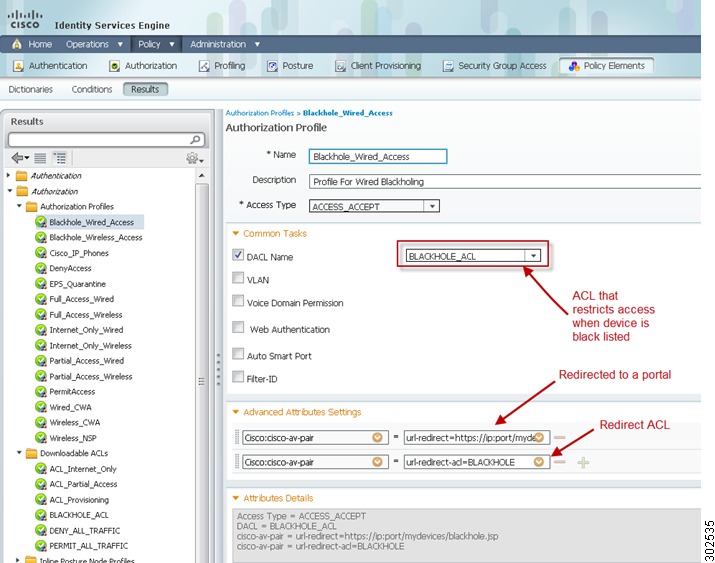The height and width of the screenshot is (563, 715).
Task: Switch to the Dictionaries tab
Action: pyautogui.click(x=31, y=89)
